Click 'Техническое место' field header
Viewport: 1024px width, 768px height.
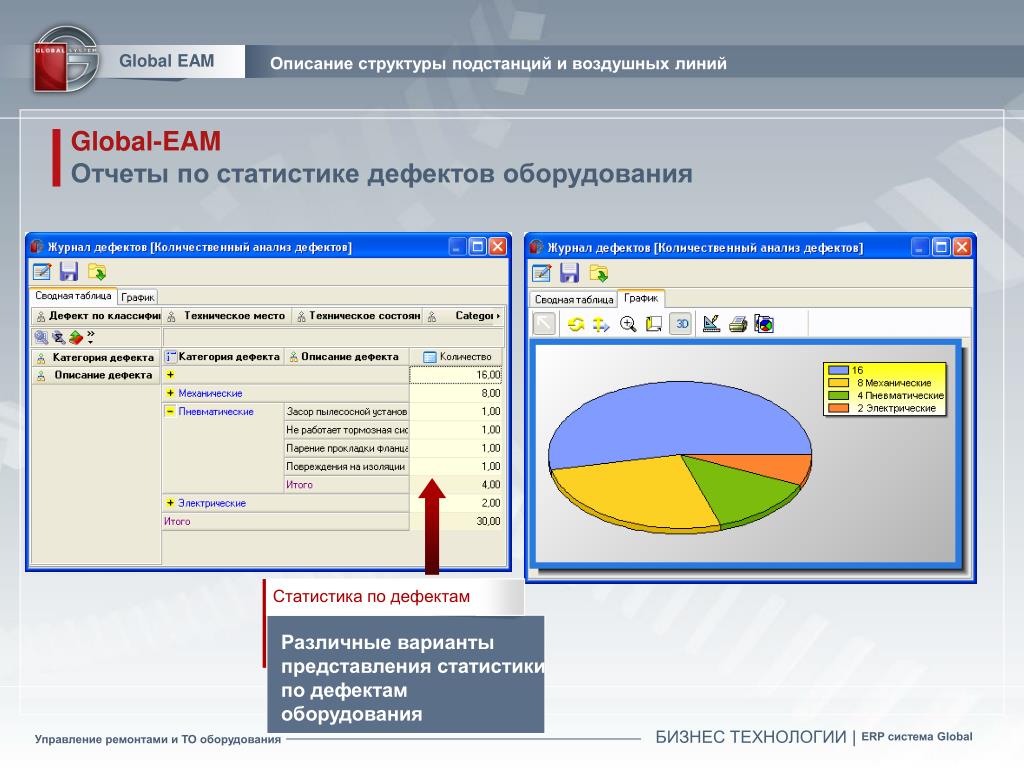(228, 316)
